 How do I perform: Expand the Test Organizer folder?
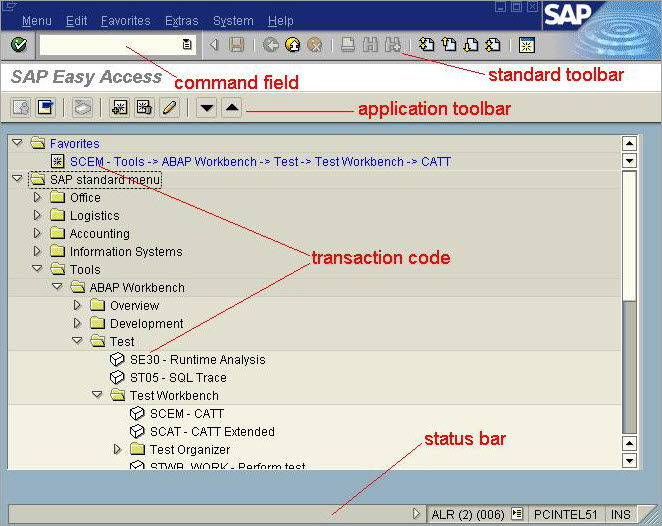click(117, 449)
